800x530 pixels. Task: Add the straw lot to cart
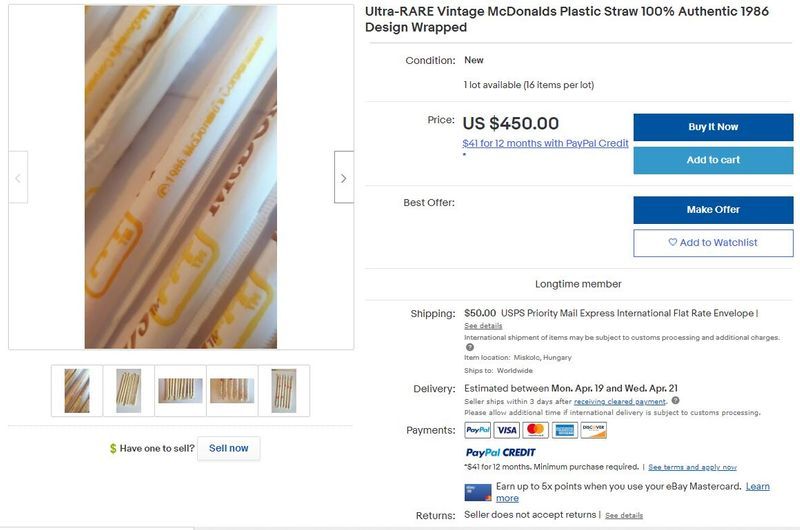coord(713,160)
